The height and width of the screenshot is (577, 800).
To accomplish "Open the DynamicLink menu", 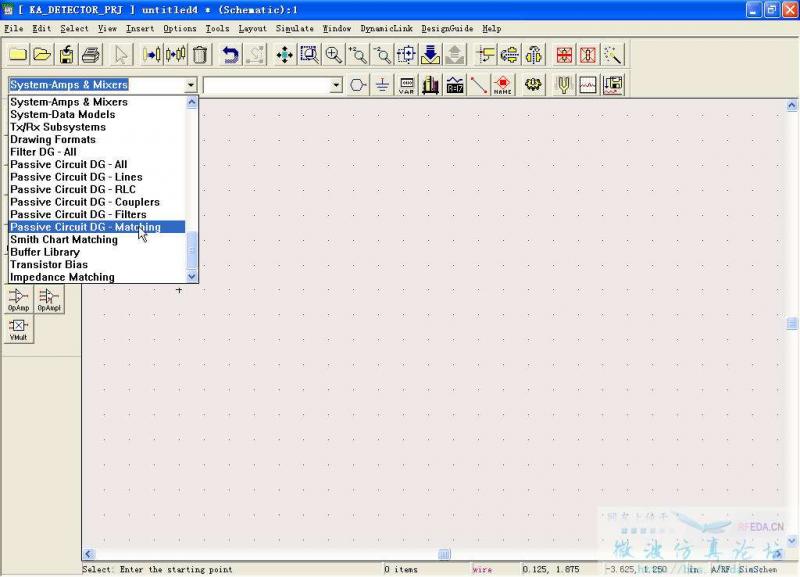I will (386, 29).
